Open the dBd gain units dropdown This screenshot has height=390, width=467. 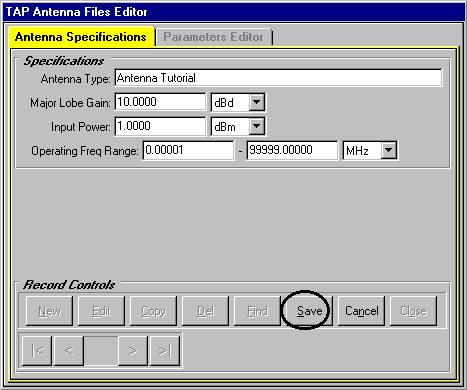tap(257, 102)
